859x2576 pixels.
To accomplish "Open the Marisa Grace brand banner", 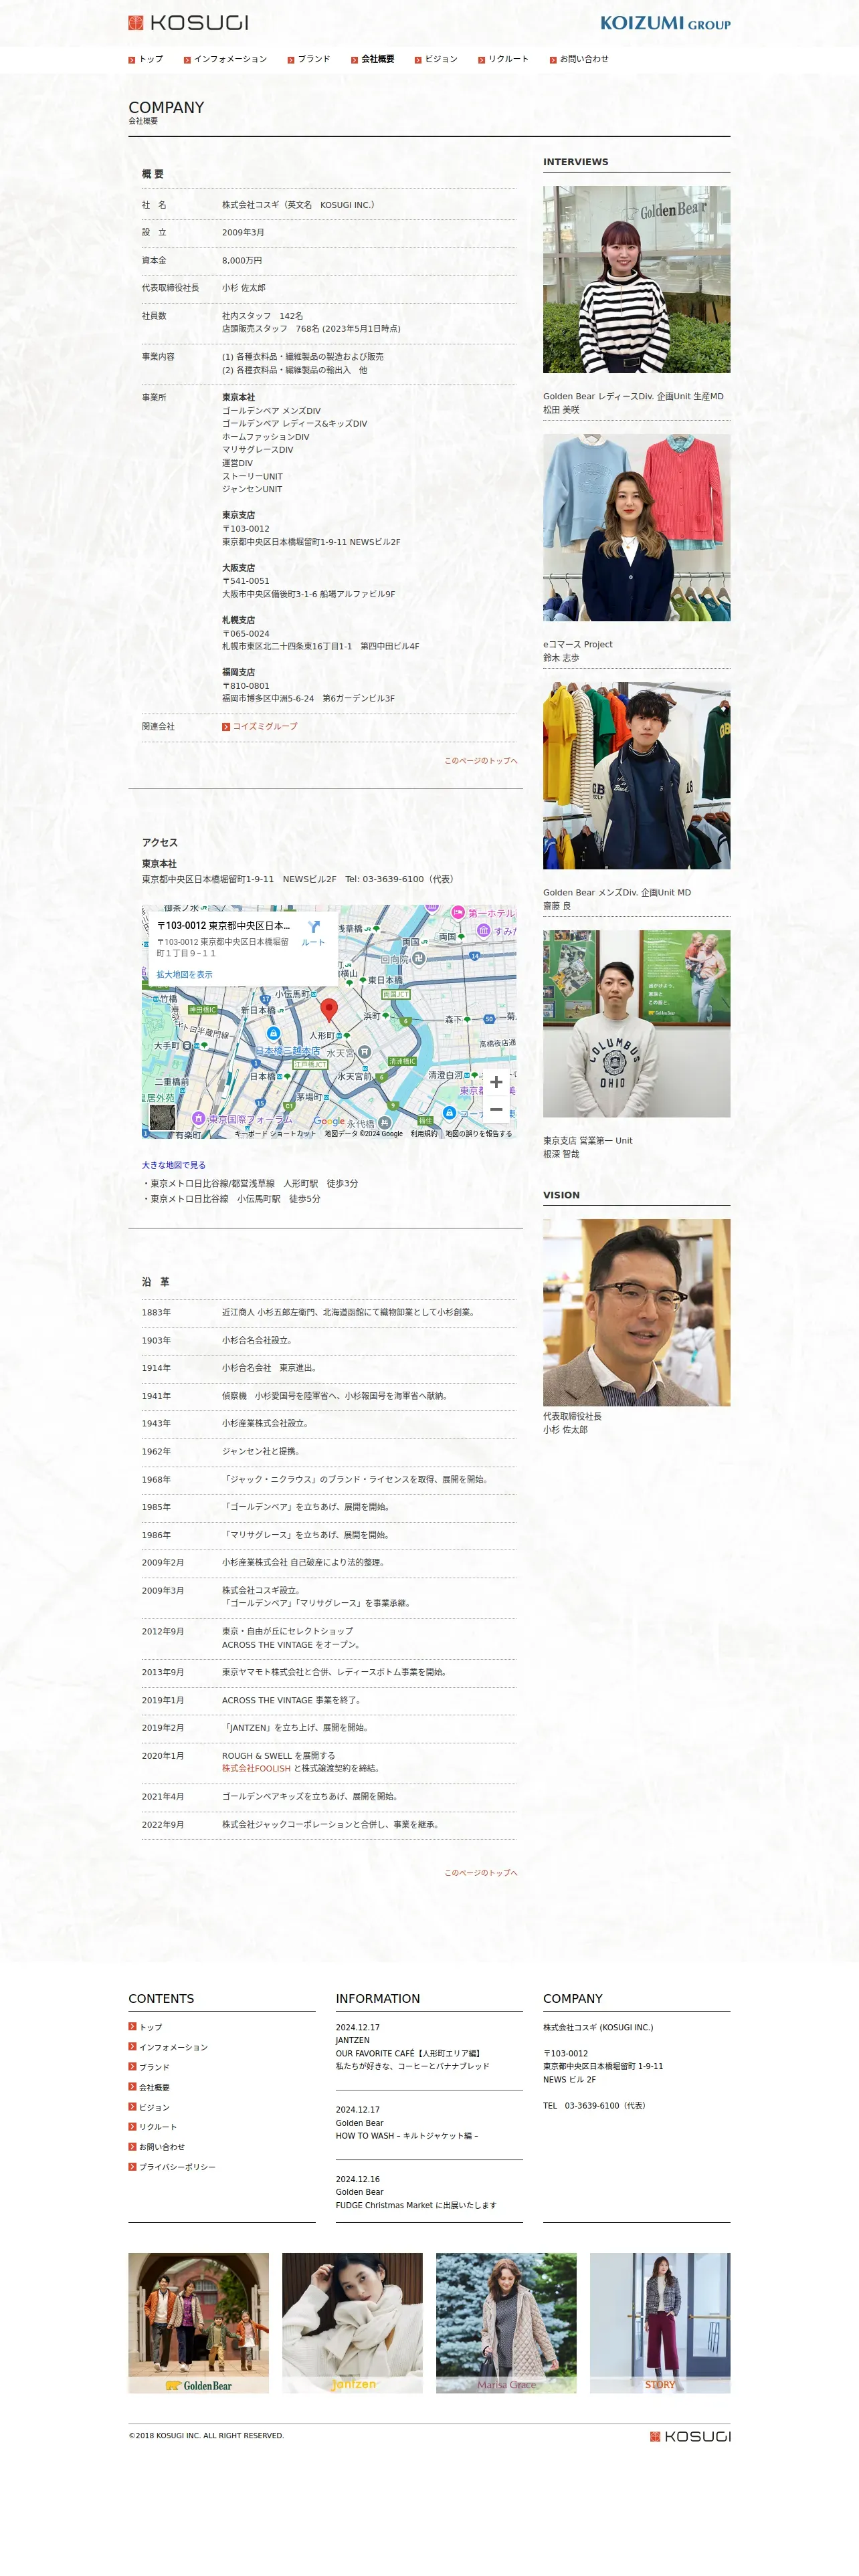I will pos(506,2323).
